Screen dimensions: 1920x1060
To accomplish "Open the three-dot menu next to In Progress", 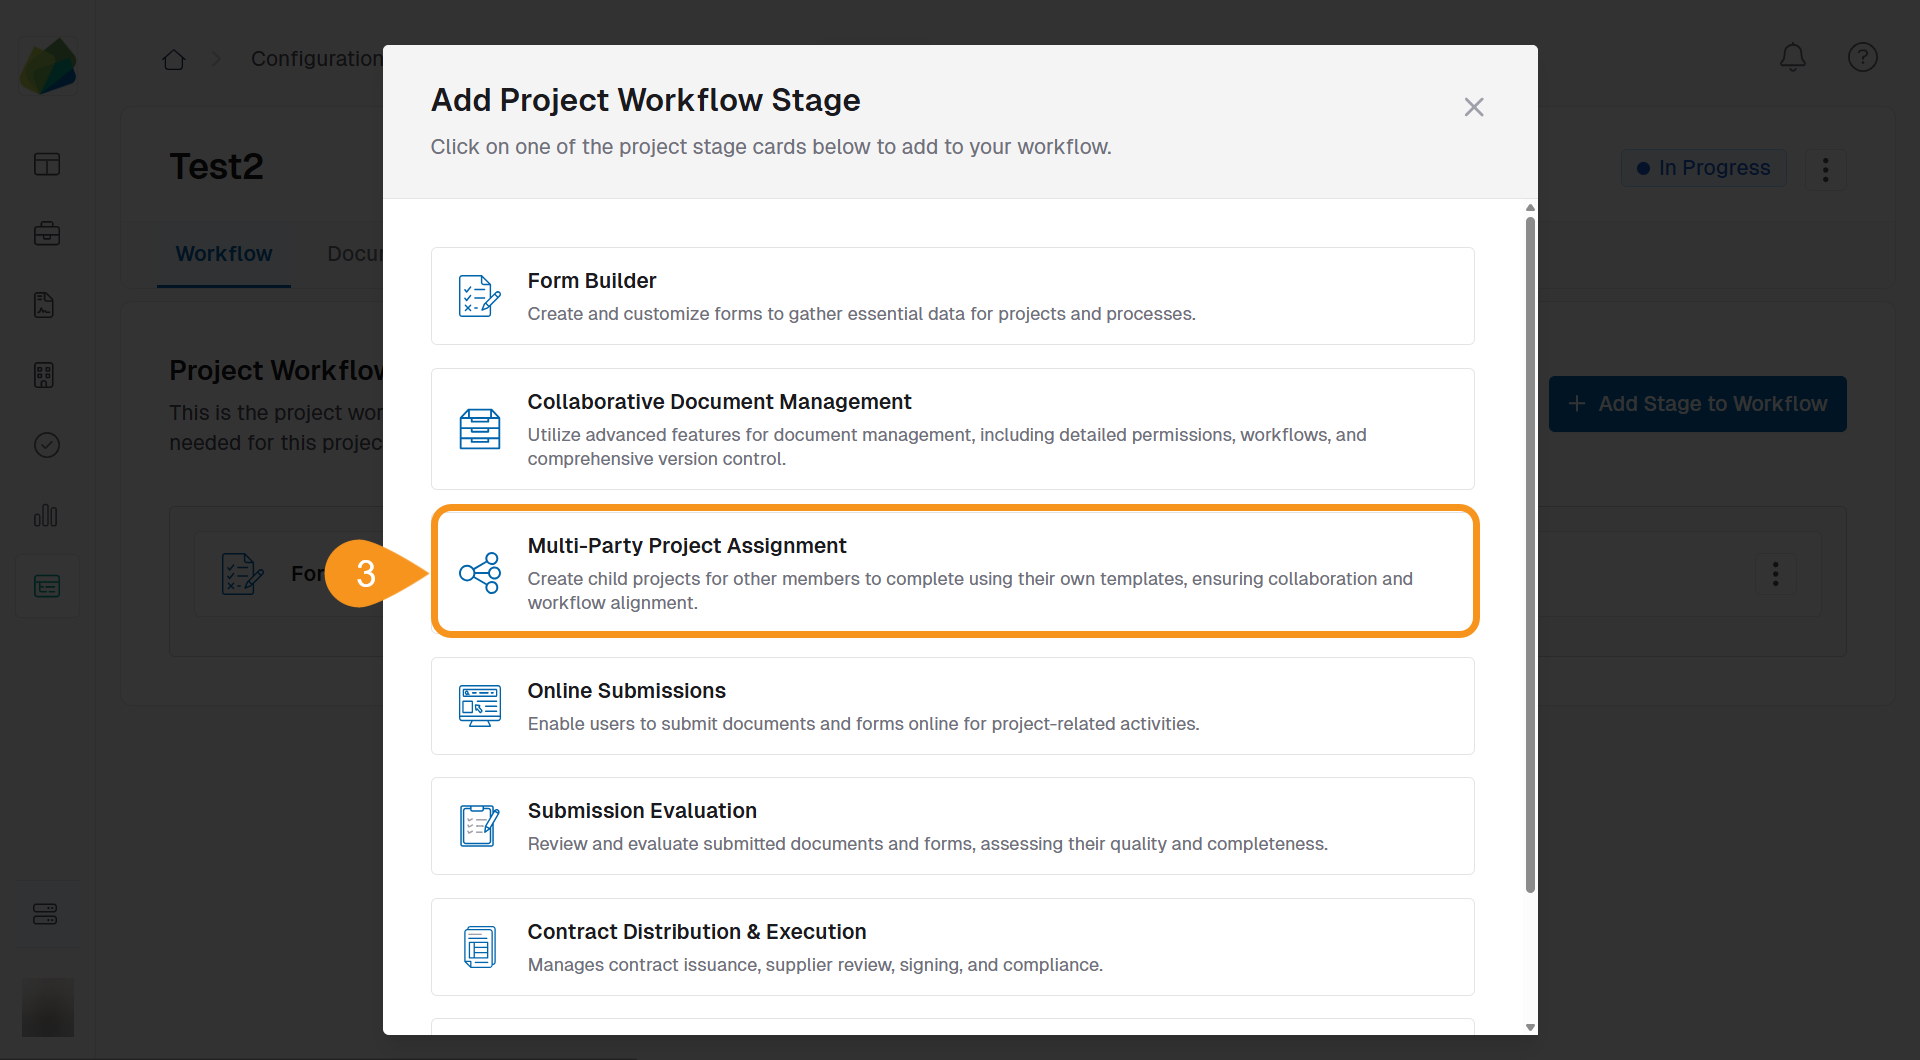I will click(1824, 168).
